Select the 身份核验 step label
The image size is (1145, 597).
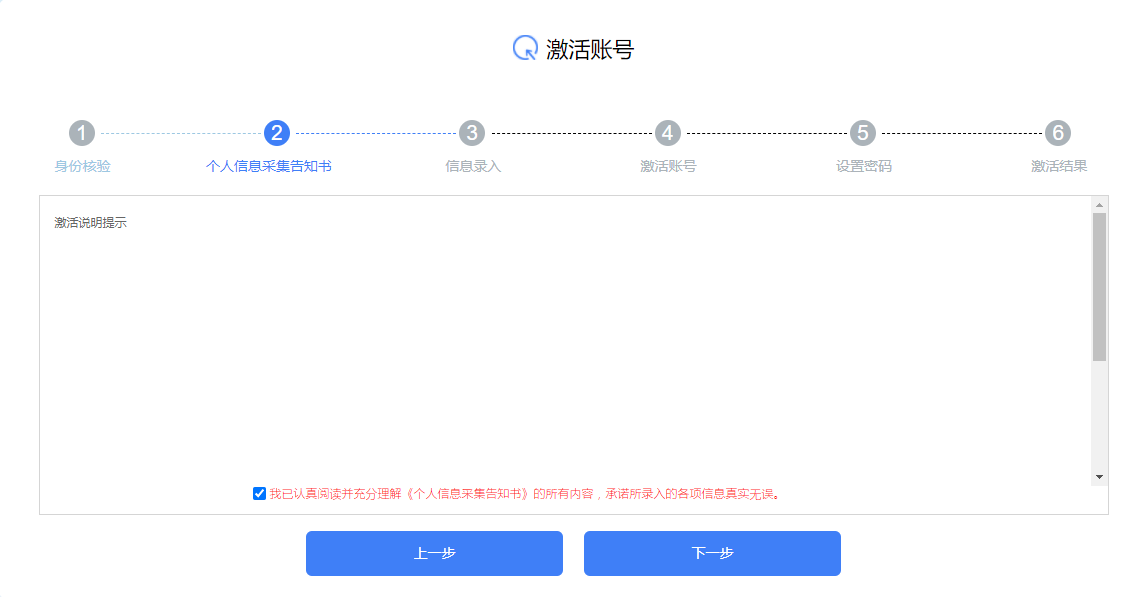[x=83, y=166]
